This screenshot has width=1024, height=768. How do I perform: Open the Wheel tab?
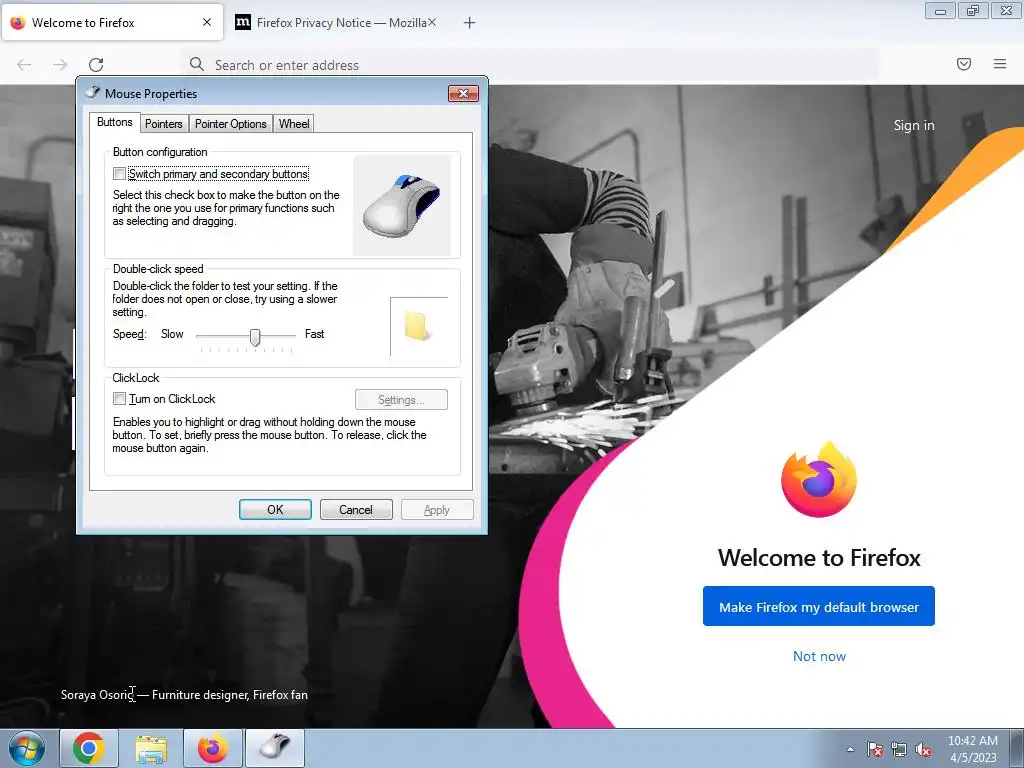294,123
